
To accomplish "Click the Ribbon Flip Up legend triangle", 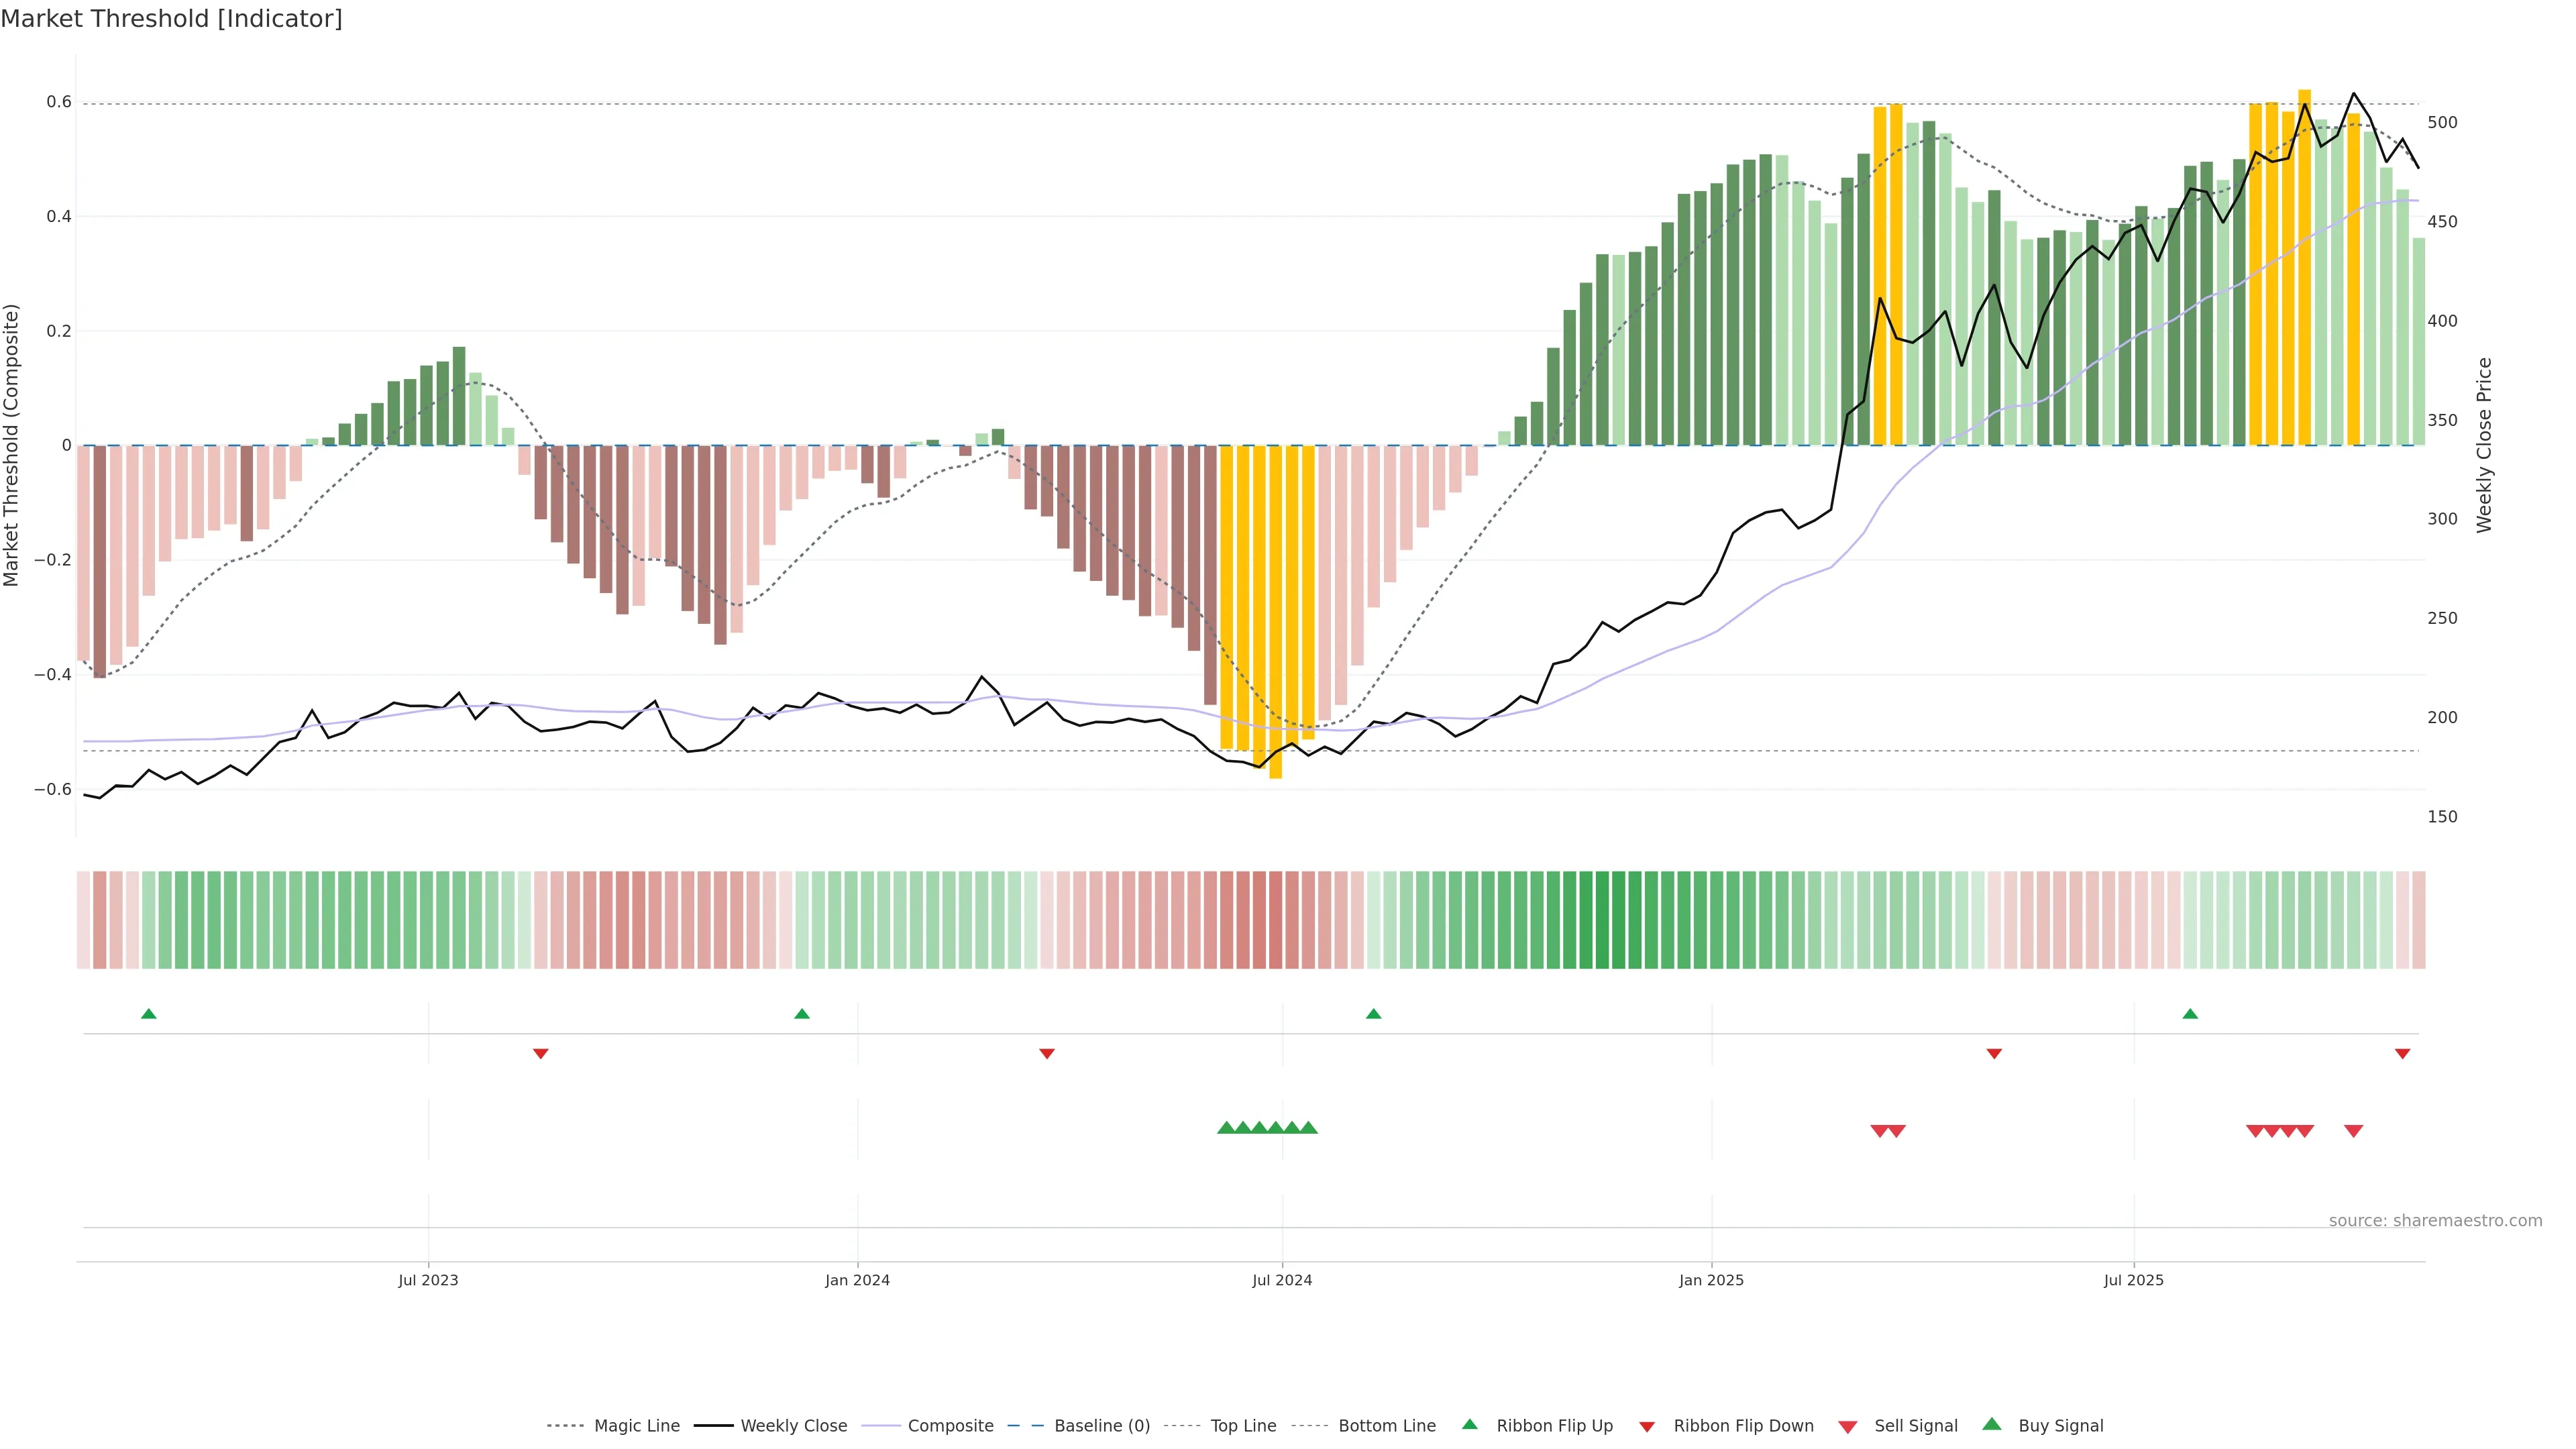I will coord(1469,1424).
